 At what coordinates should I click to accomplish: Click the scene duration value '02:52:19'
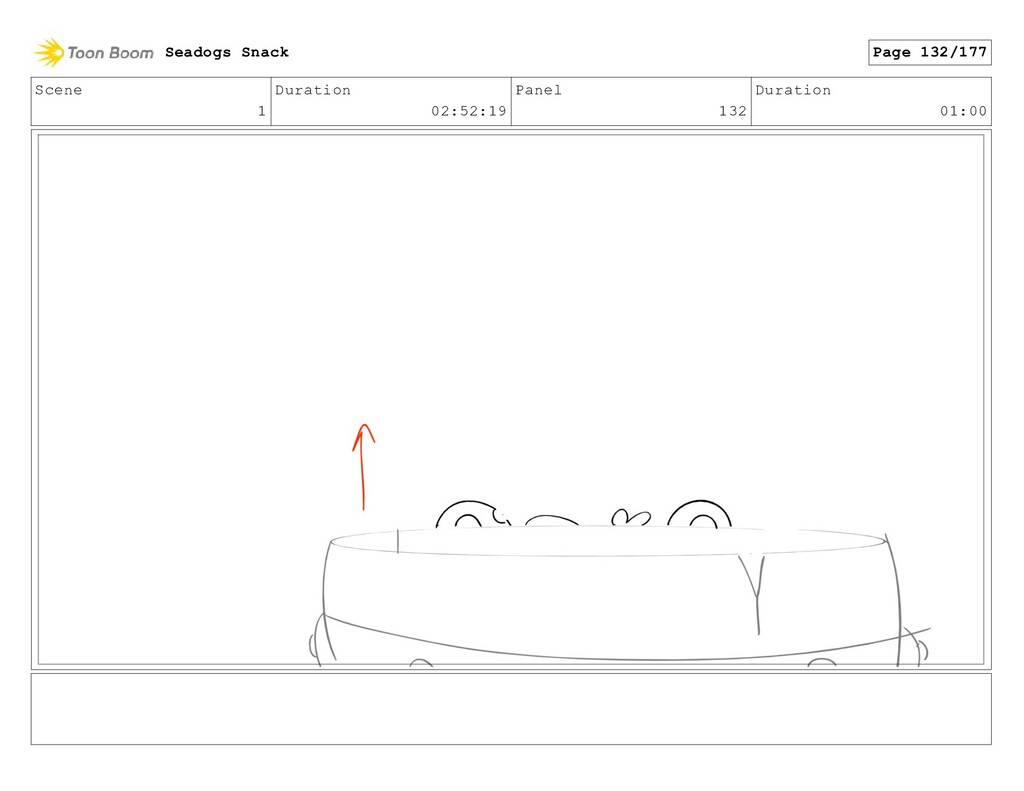(x=468, y=111)
